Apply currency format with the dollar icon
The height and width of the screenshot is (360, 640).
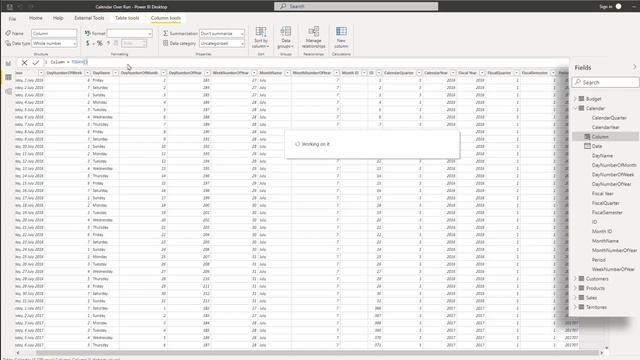(x=87, y=43)
